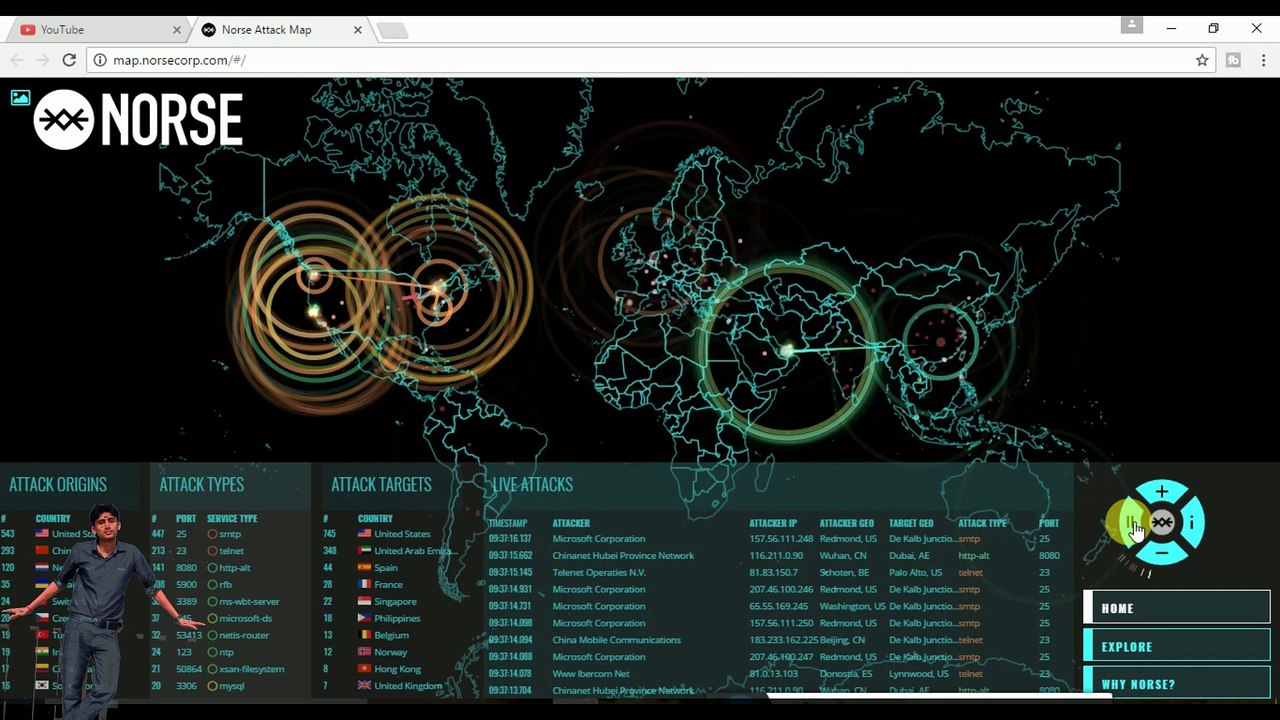Toggle the ntp attack type circle
The width and height of the screenshot is (1280, 720).
point(212,652)
